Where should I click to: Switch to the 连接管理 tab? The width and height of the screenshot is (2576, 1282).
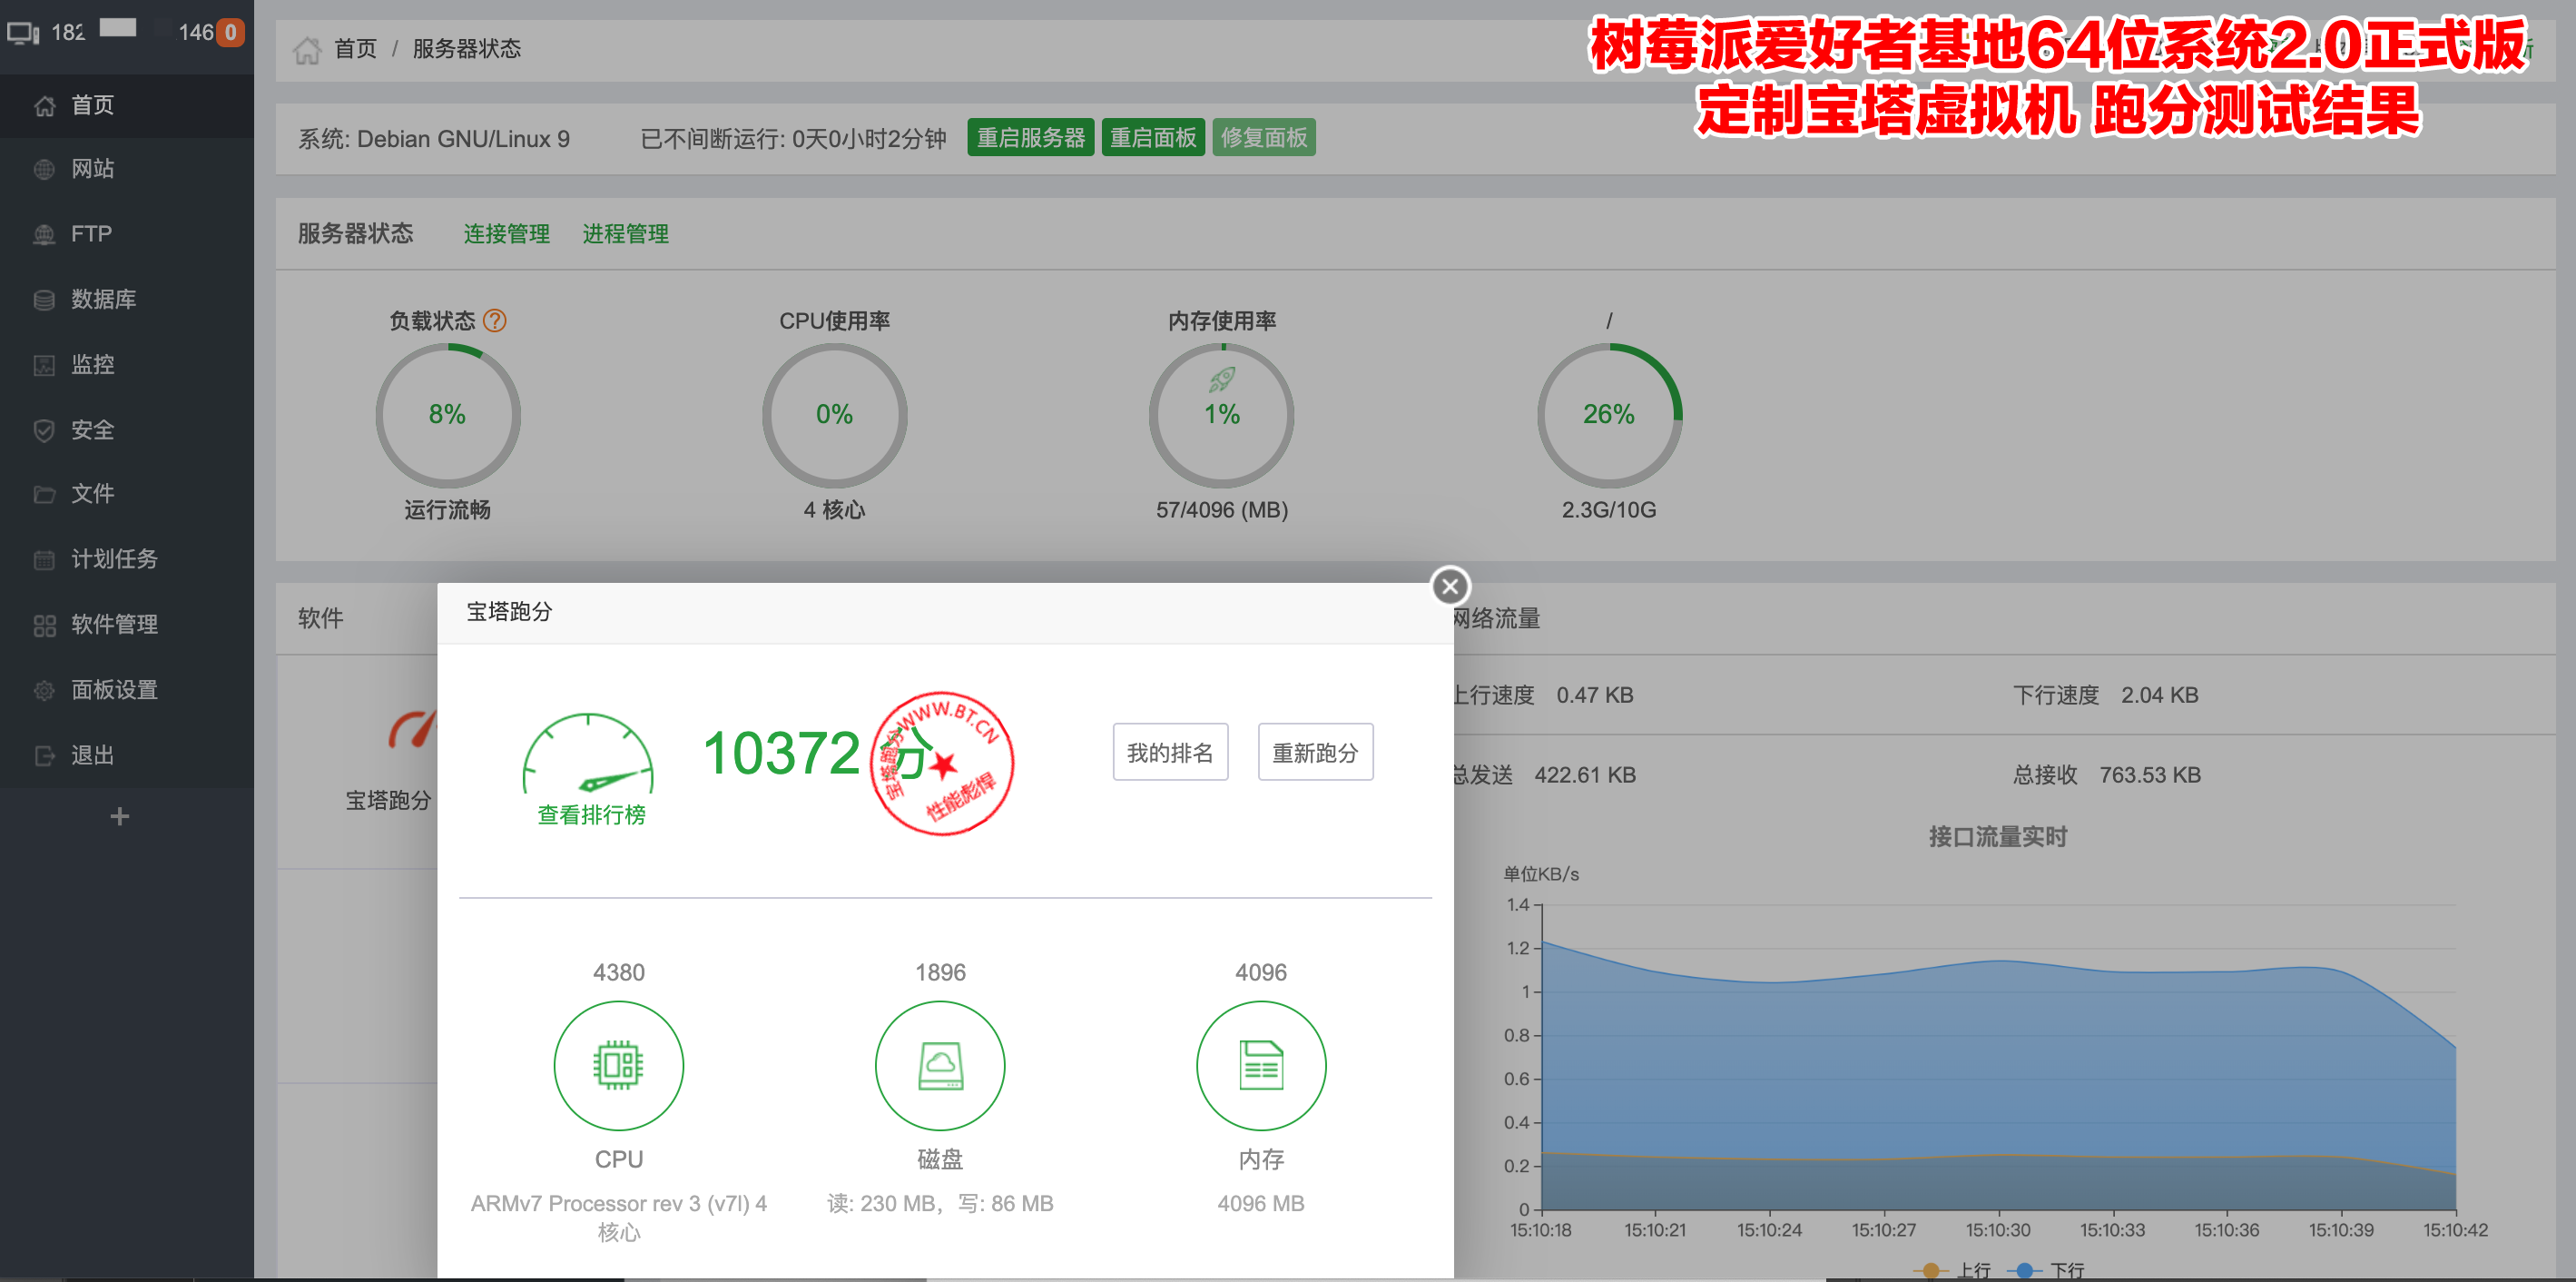[x=506, y=234]
